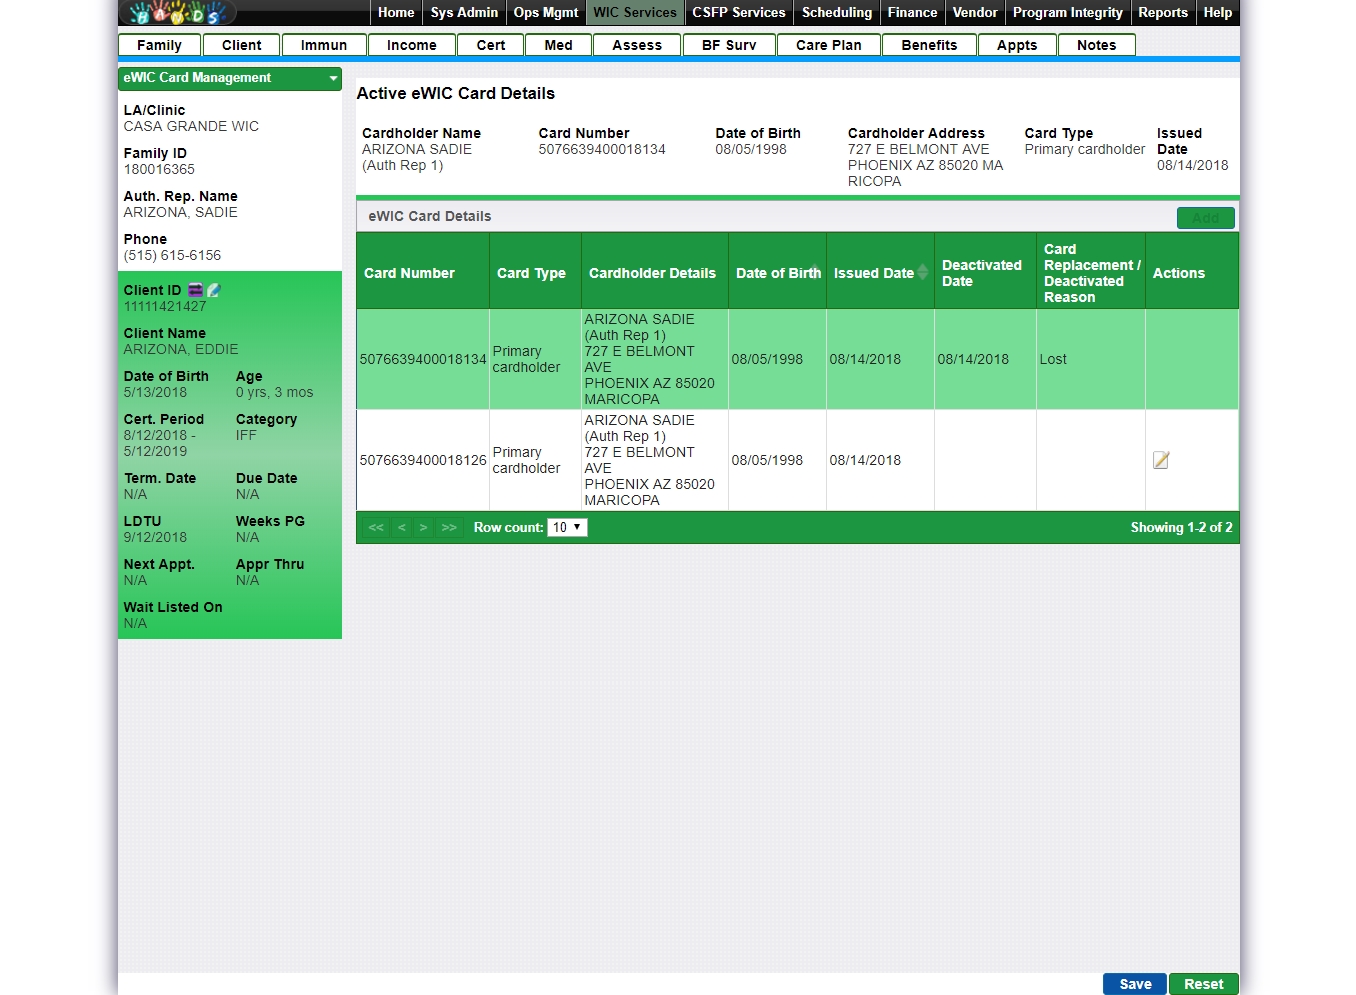Select the lost card row 5076639400018134
This screenshot has width=1356, height=995.
point(423,359)
